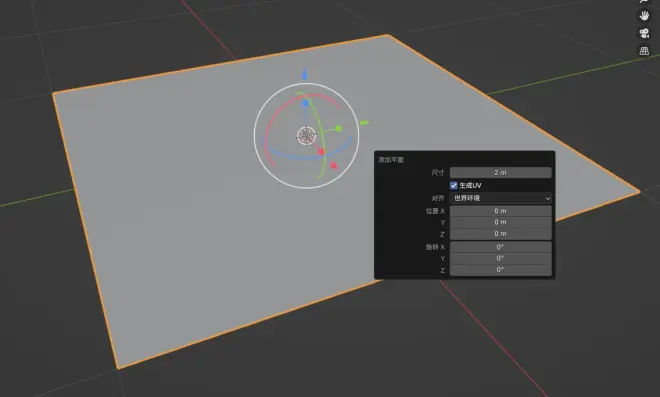The width and height of the screenshot is (660, 397).
Task: Click the pan view hand icon
Action: click(644, 16)
